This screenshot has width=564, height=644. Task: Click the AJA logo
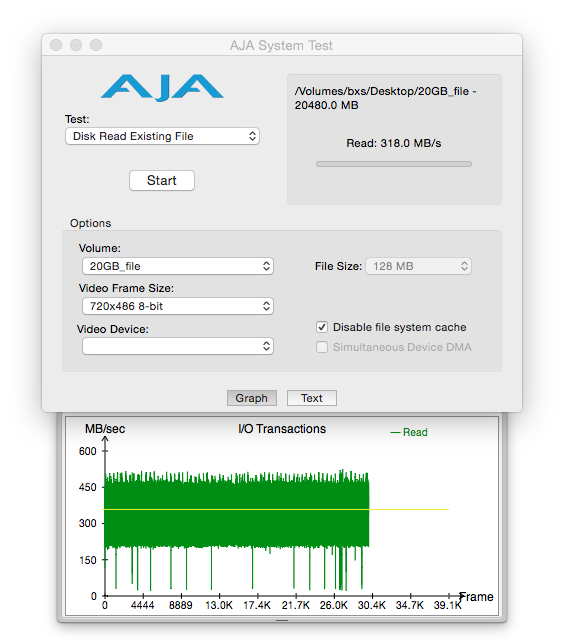coord(162,87)
